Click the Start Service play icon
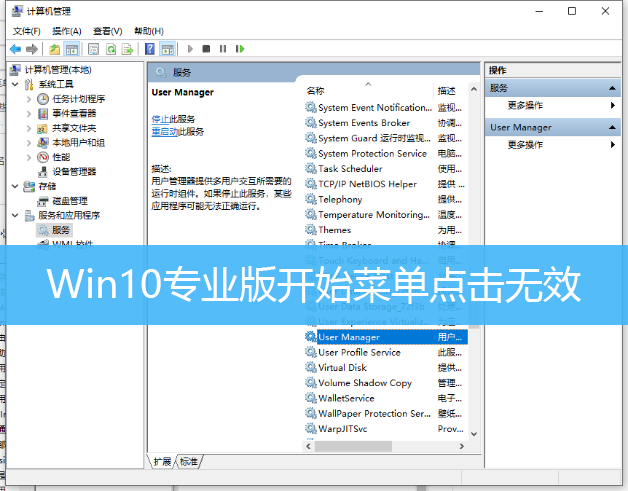 (x=190, y=49)
